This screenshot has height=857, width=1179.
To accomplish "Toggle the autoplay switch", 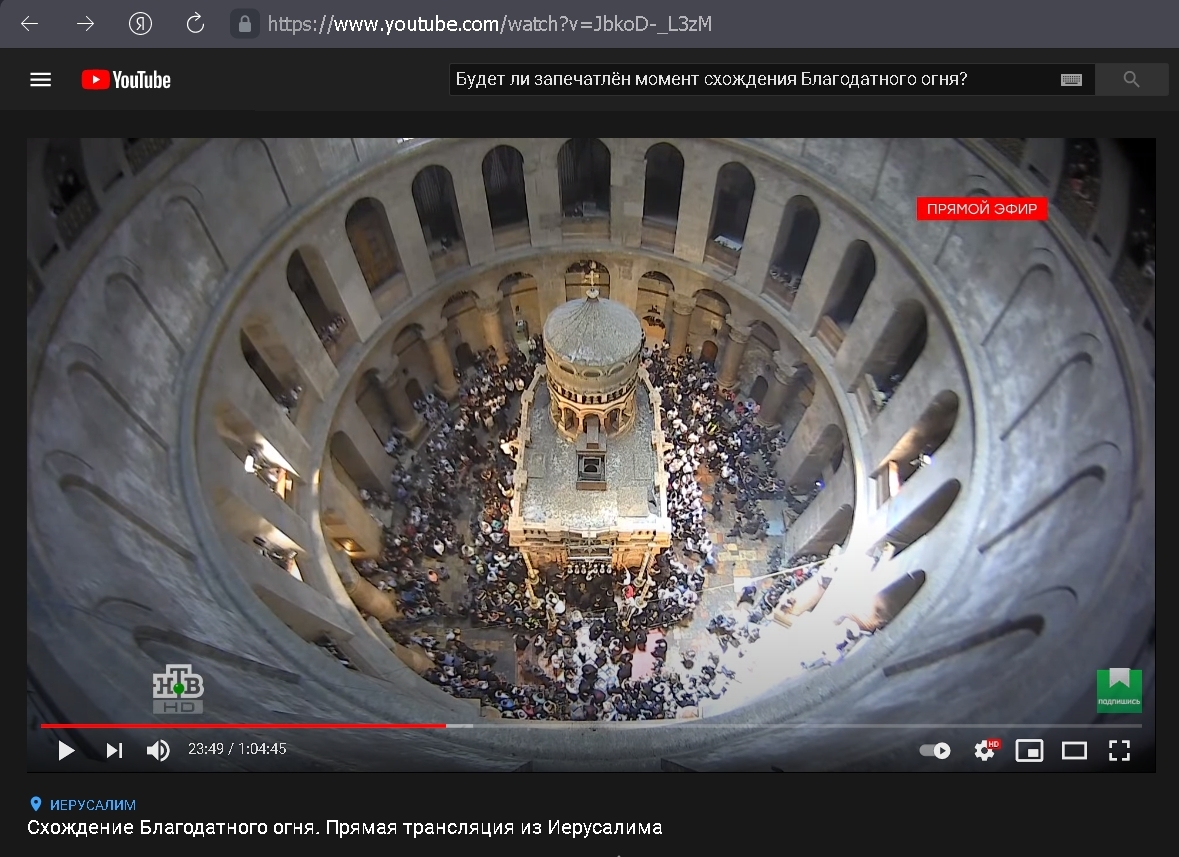I will (935, 750).
